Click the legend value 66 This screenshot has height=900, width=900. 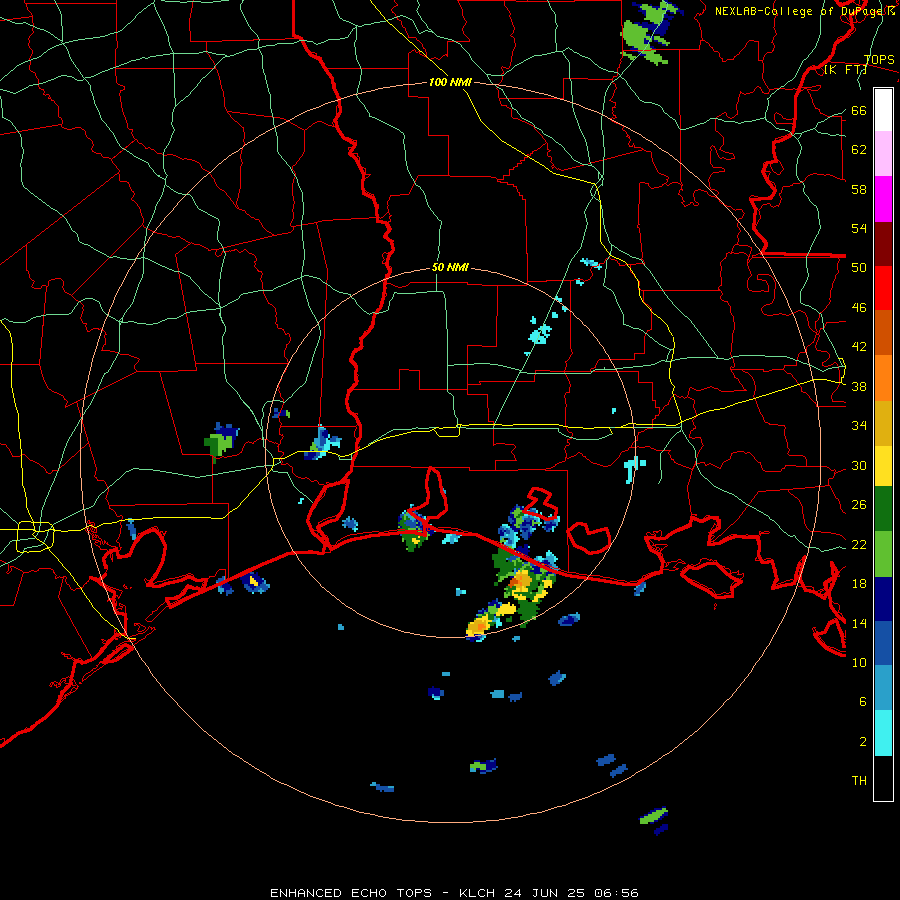coord(859,110)
